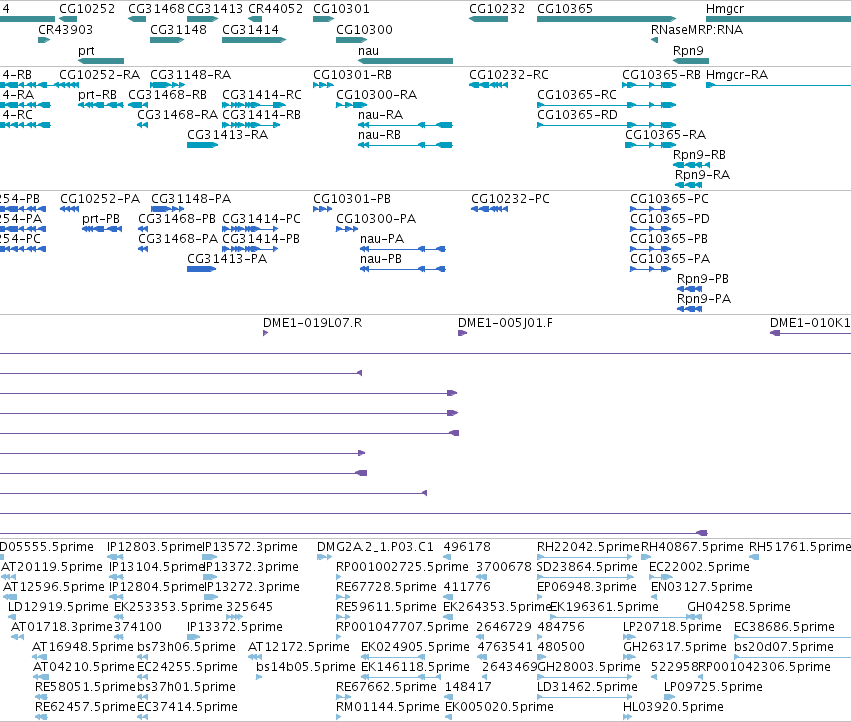The image size is (851, 722).
Task: Select the DME1-005J01.F clone label
Action: tap(505, 323)
